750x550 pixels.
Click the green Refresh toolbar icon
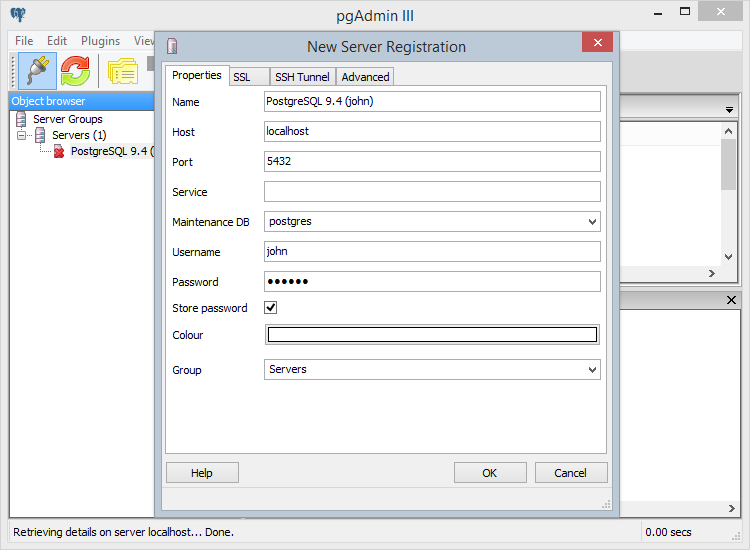(x=76, y=71)
